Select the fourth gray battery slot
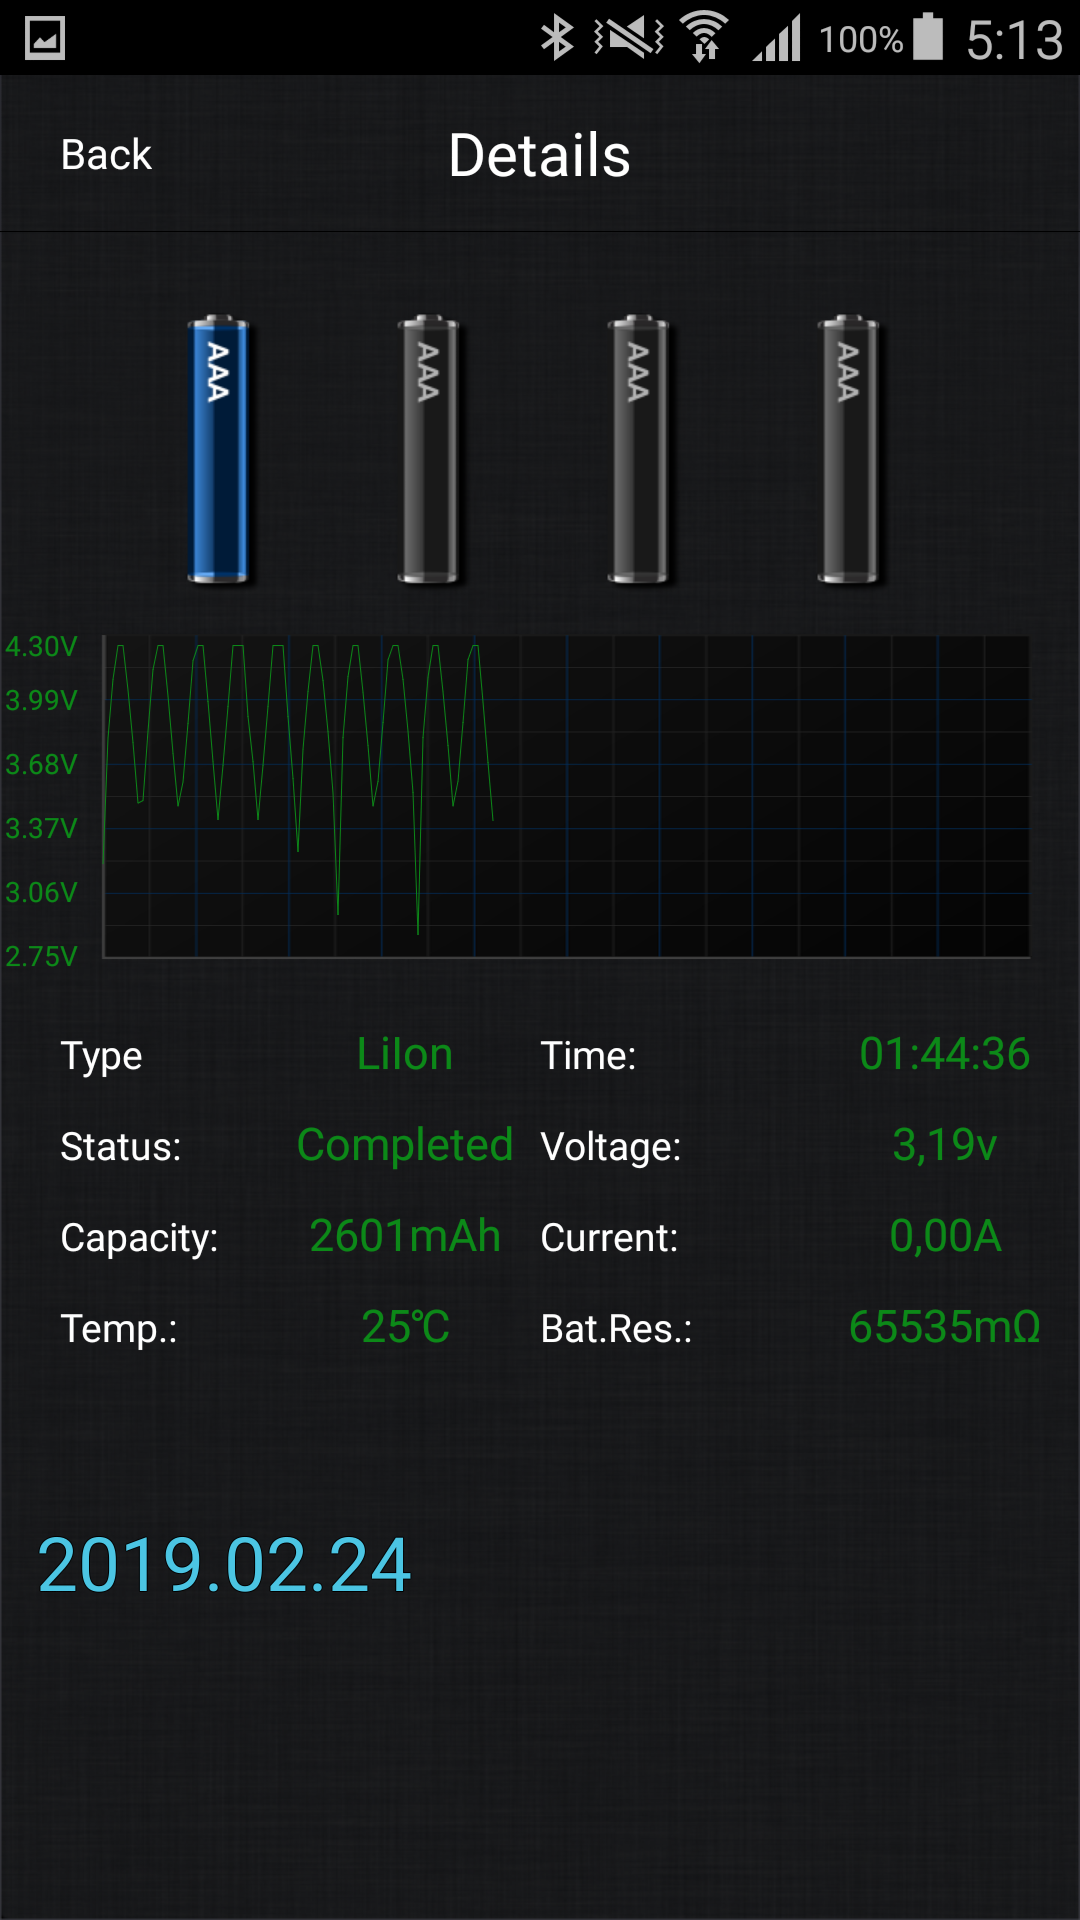Screen dimensions: 1080x1920 pos(848,449)
